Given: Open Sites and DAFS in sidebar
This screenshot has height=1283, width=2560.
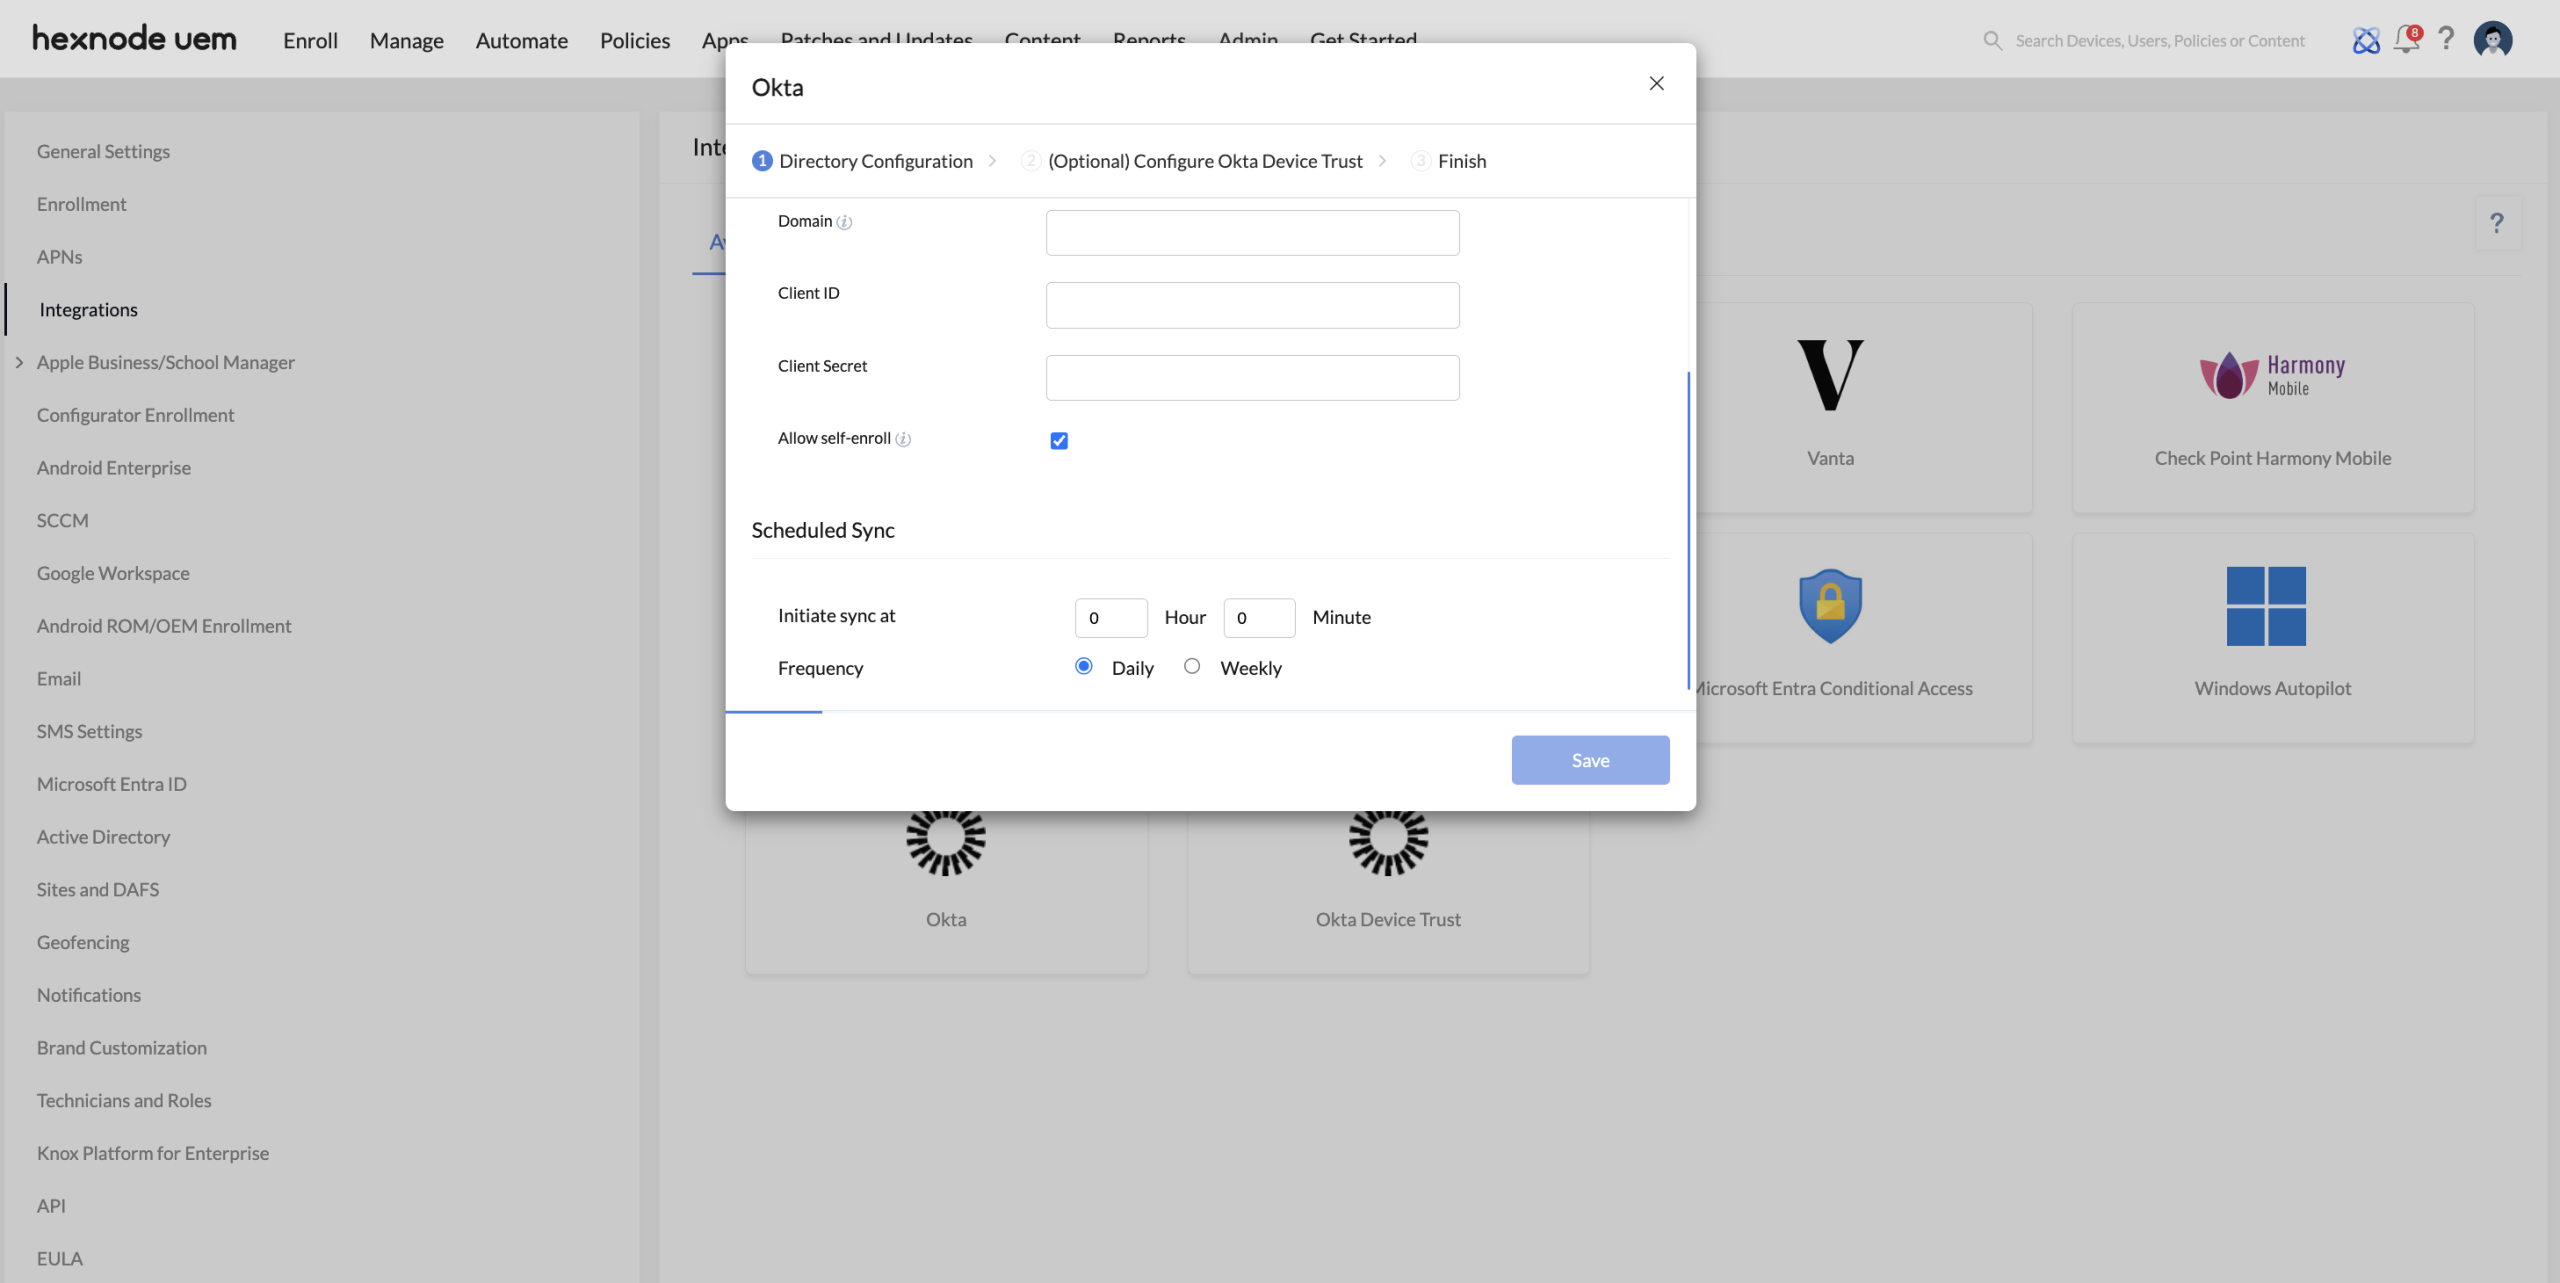Looking at the screenshot, I should (x=98, y=890).
